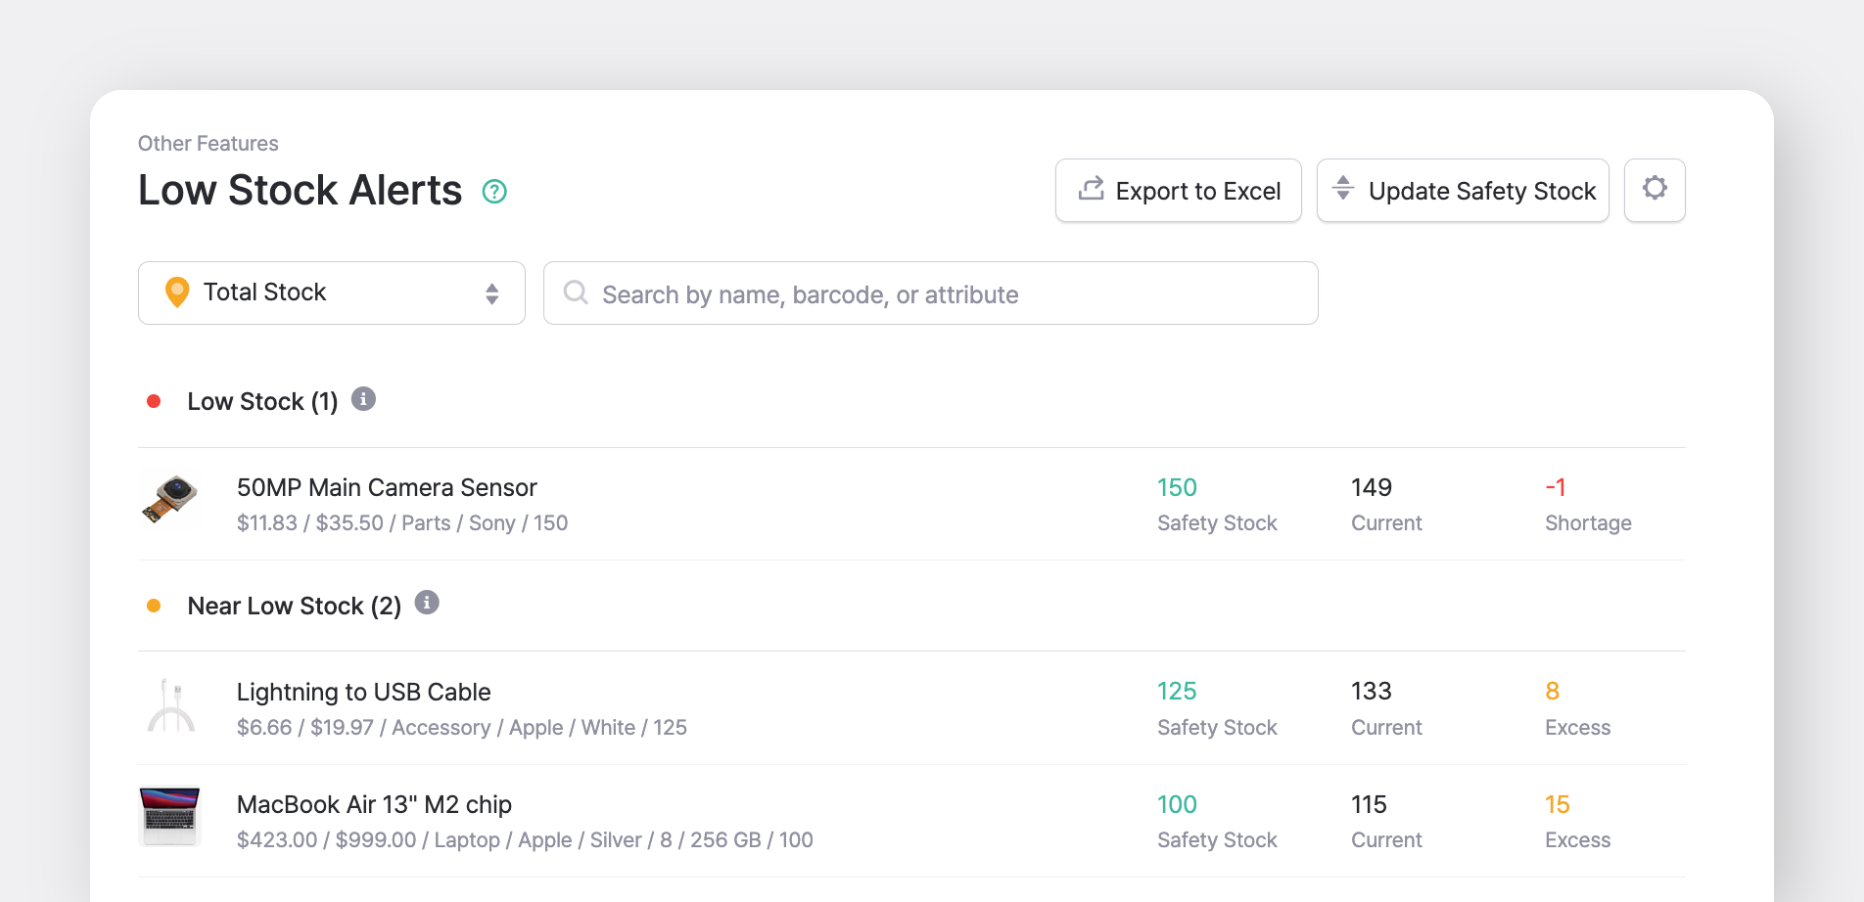Click the orange dot beside Near Low Stock heading
This screenshot has width=1864, height=902.
[x=154, y=606]
